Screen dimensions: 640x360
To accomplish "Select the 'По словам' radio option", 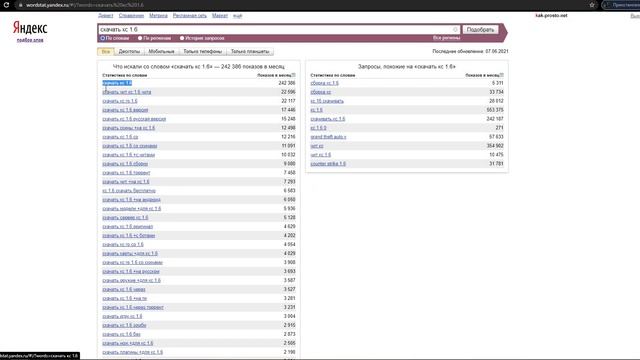I will pyautogui.click(x=103, y=38).
